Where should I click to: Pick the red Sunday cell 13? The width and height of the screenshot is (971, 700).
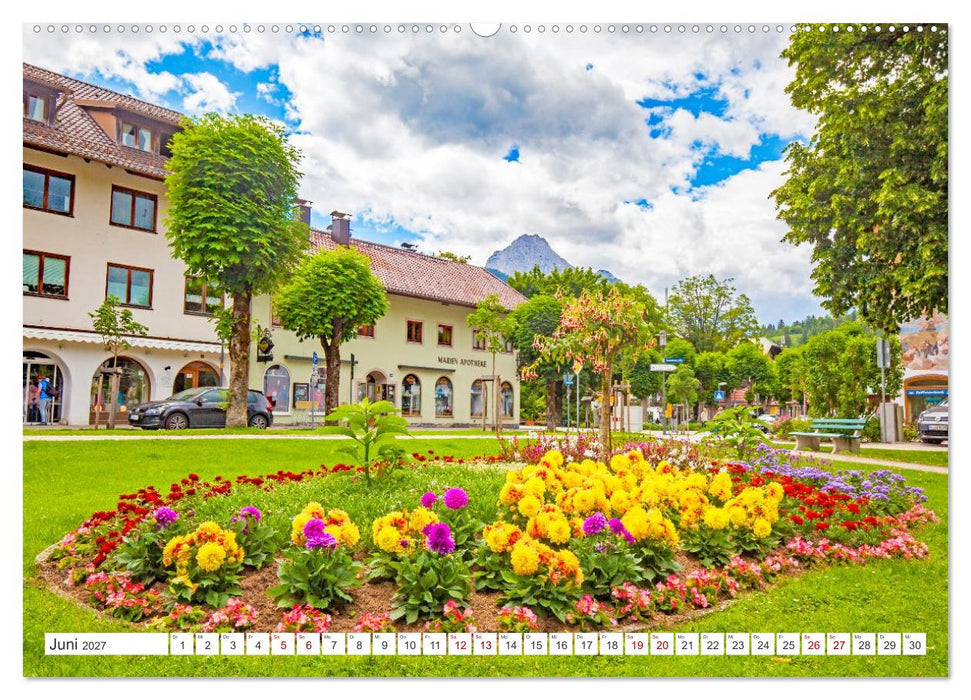485,644
